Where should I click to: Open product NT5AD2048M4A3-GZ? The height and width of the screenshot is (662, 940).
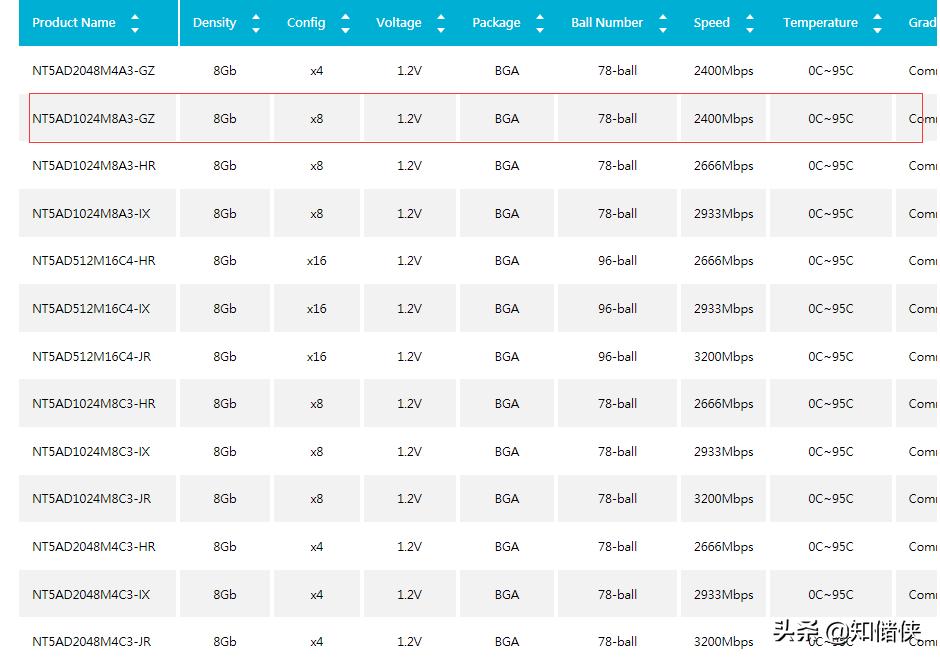94,71
